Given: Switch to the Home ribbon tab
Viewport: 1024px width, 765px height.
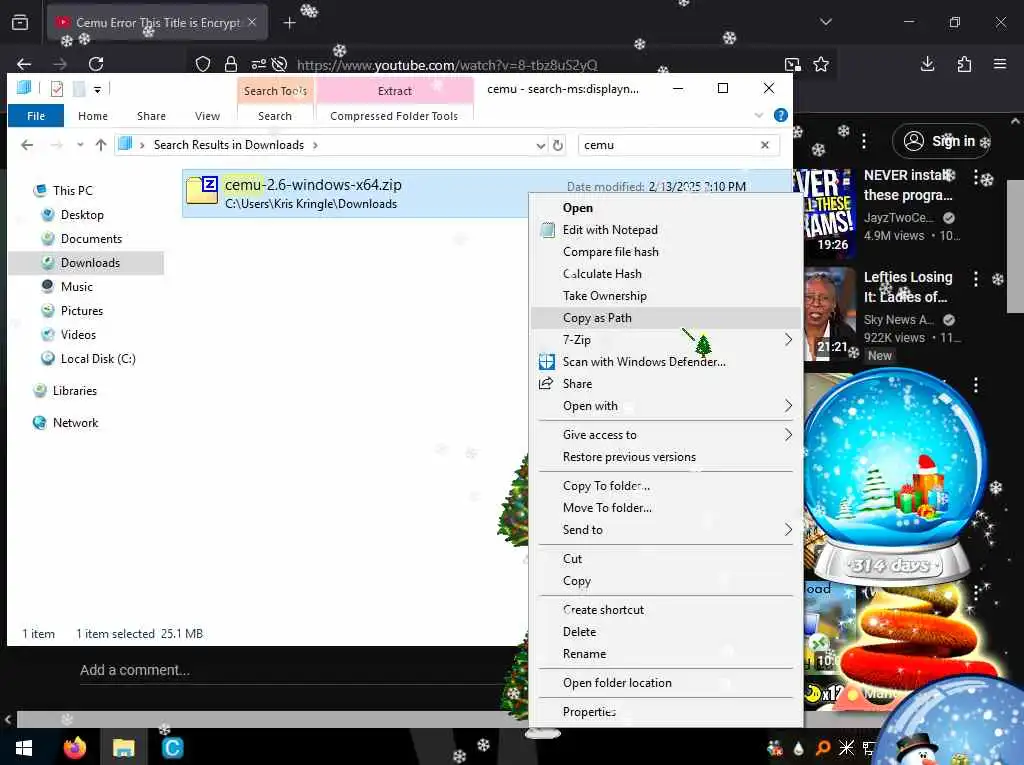Looking at the screenshot, I should (x=93, y=116).
